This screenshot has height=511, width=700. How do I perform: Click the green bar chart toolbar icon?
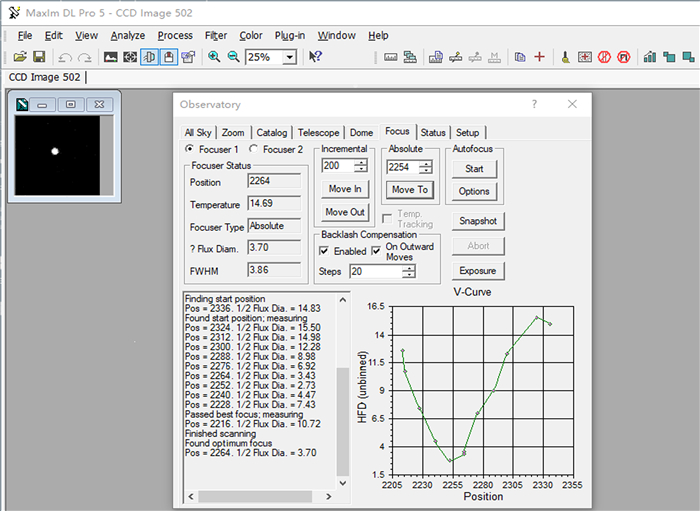click(651, 57)
